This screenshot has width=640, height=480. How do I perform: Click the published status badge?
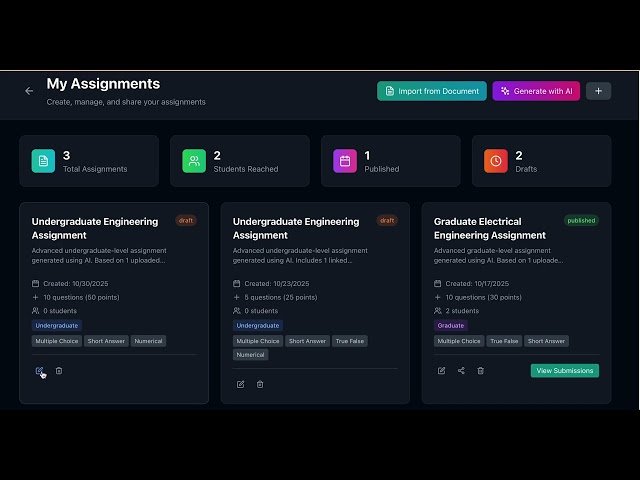click(581, 220)
